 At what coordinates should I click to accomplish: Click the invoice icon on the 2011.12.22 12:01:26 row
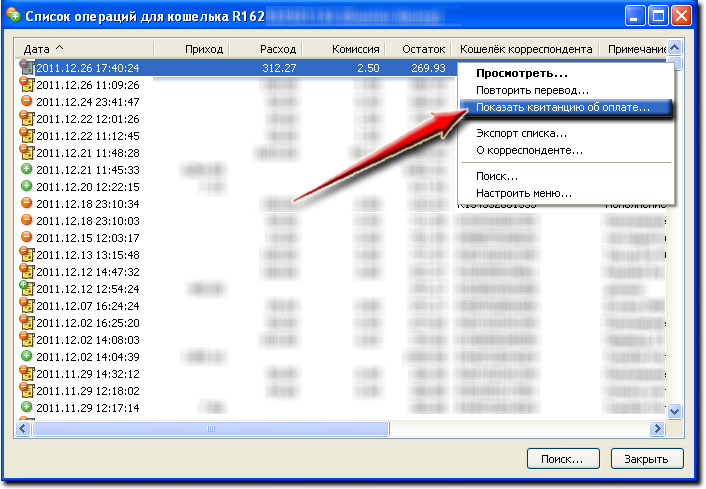pyautogui.click(x=27, y=119)
